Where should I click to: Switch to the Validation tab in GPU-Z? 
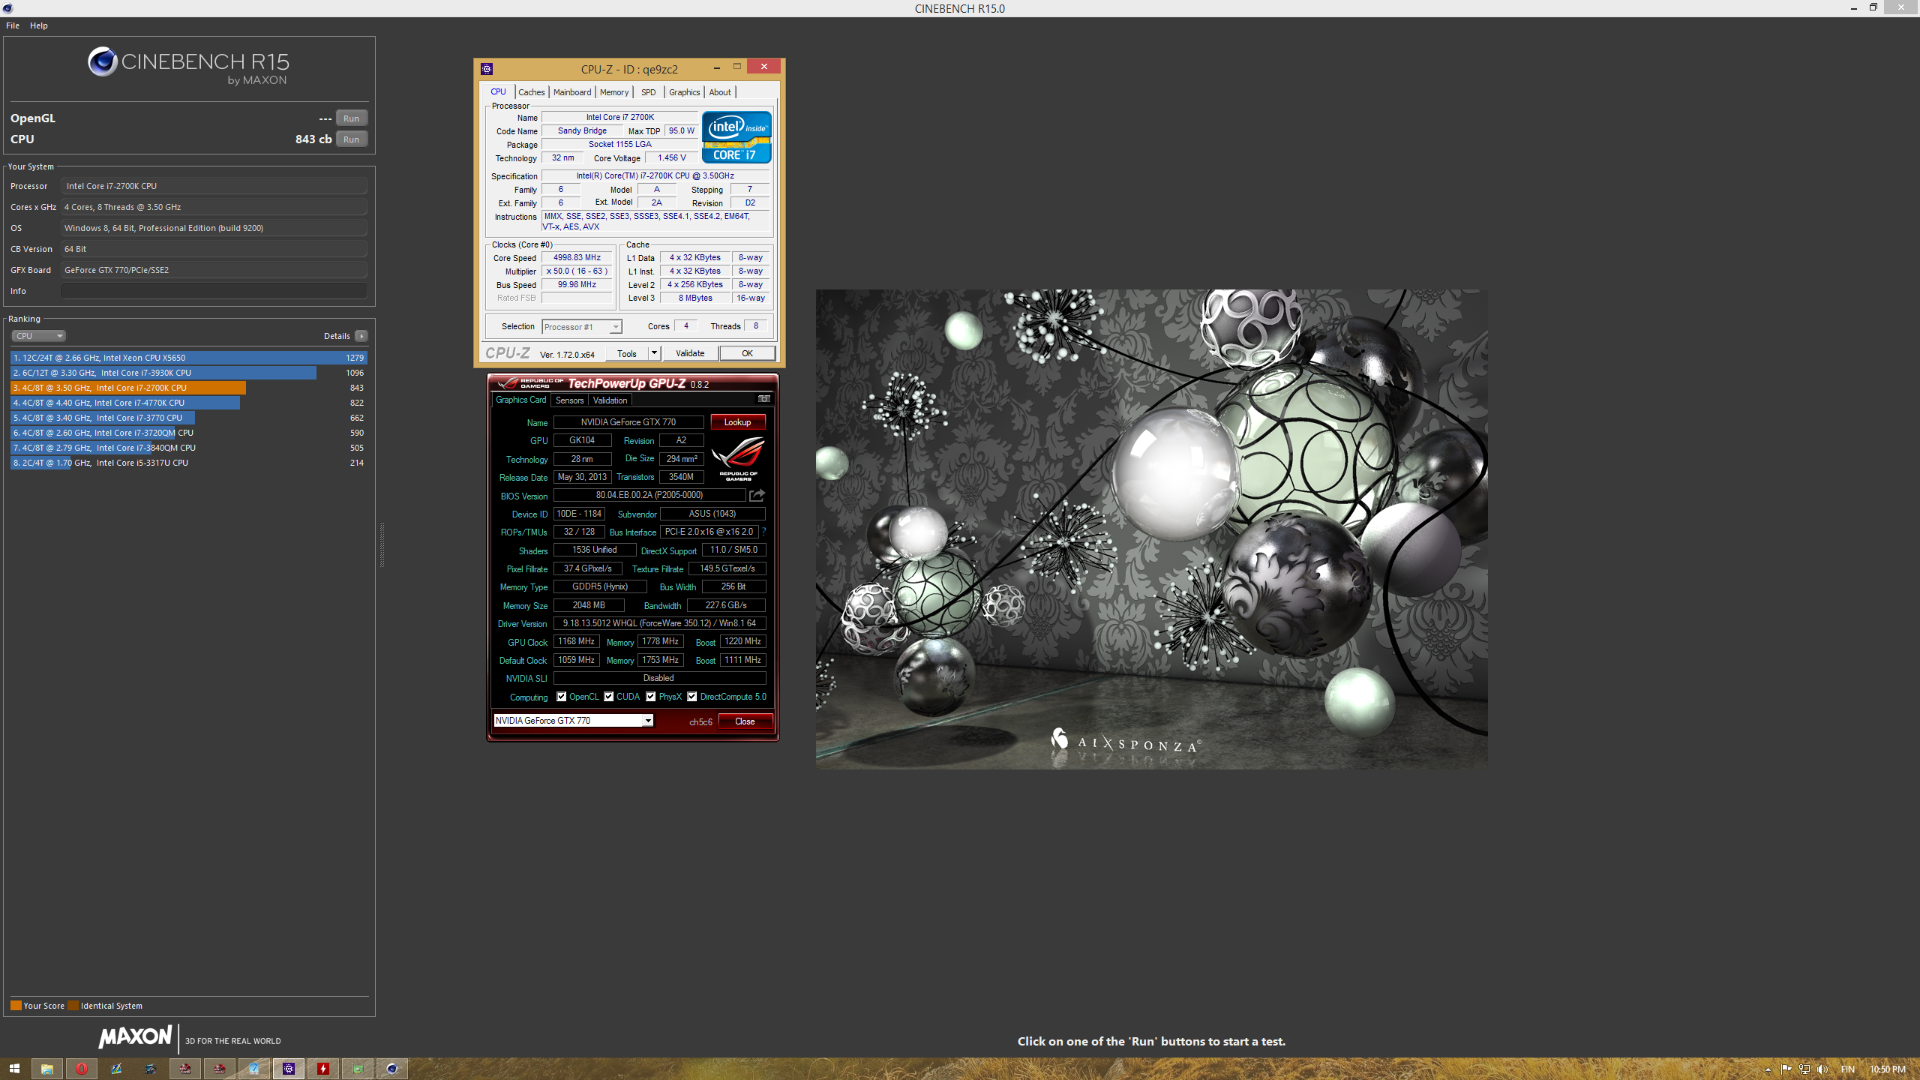pyautogui.click(x=610, y=400)
